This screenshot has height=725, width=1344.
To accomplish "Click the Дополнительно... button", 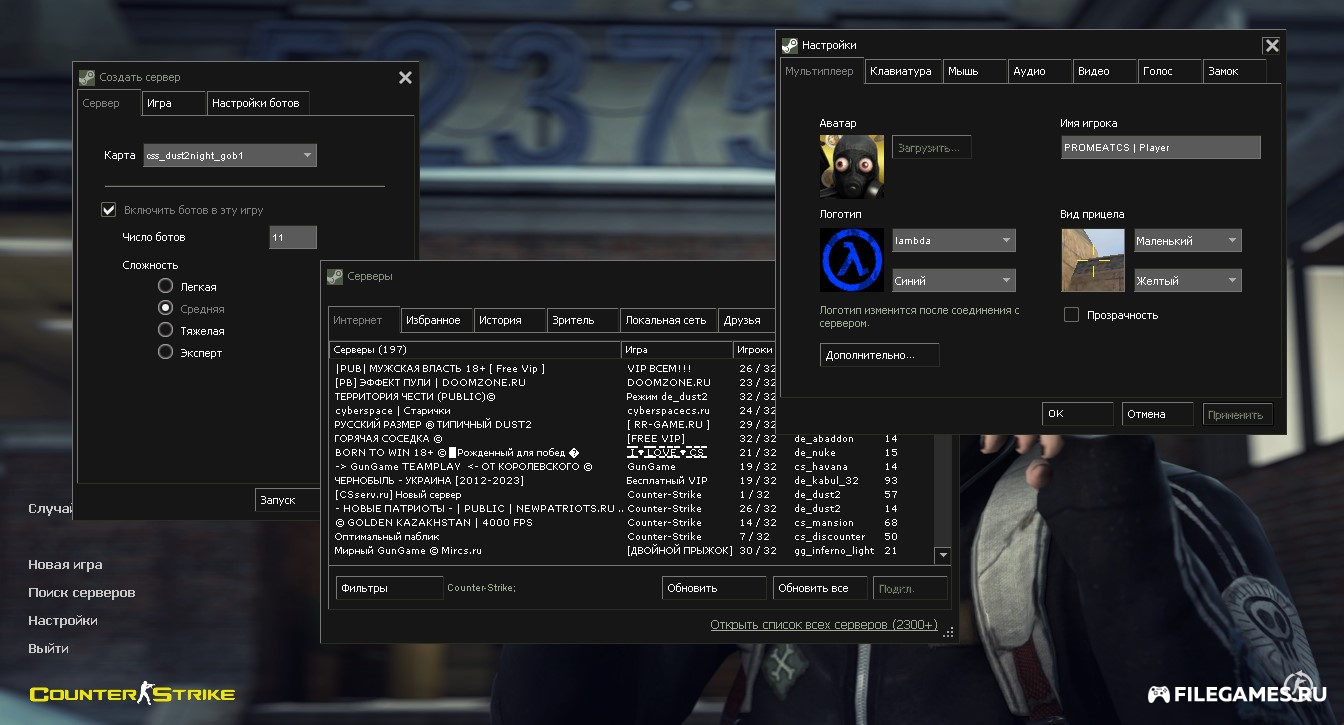I will point(879,355).
